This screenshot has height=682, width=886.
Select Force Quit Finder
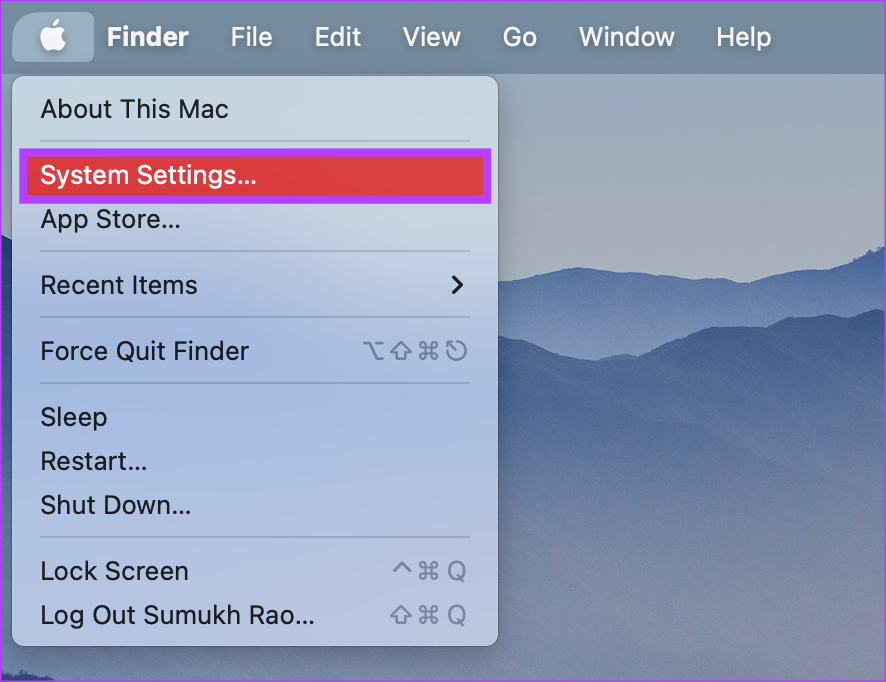pos(144,351)
